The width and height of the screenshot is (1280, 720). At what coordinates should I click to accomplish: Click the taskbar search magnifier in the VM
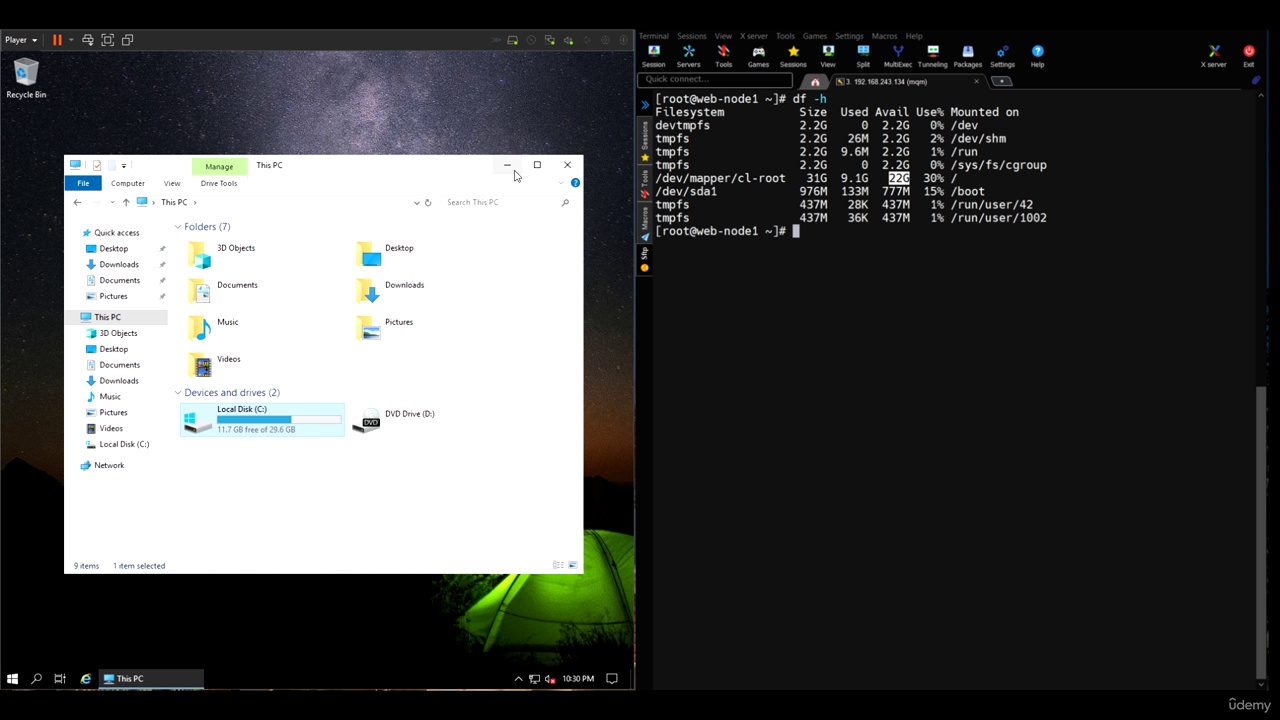point(36,679)
